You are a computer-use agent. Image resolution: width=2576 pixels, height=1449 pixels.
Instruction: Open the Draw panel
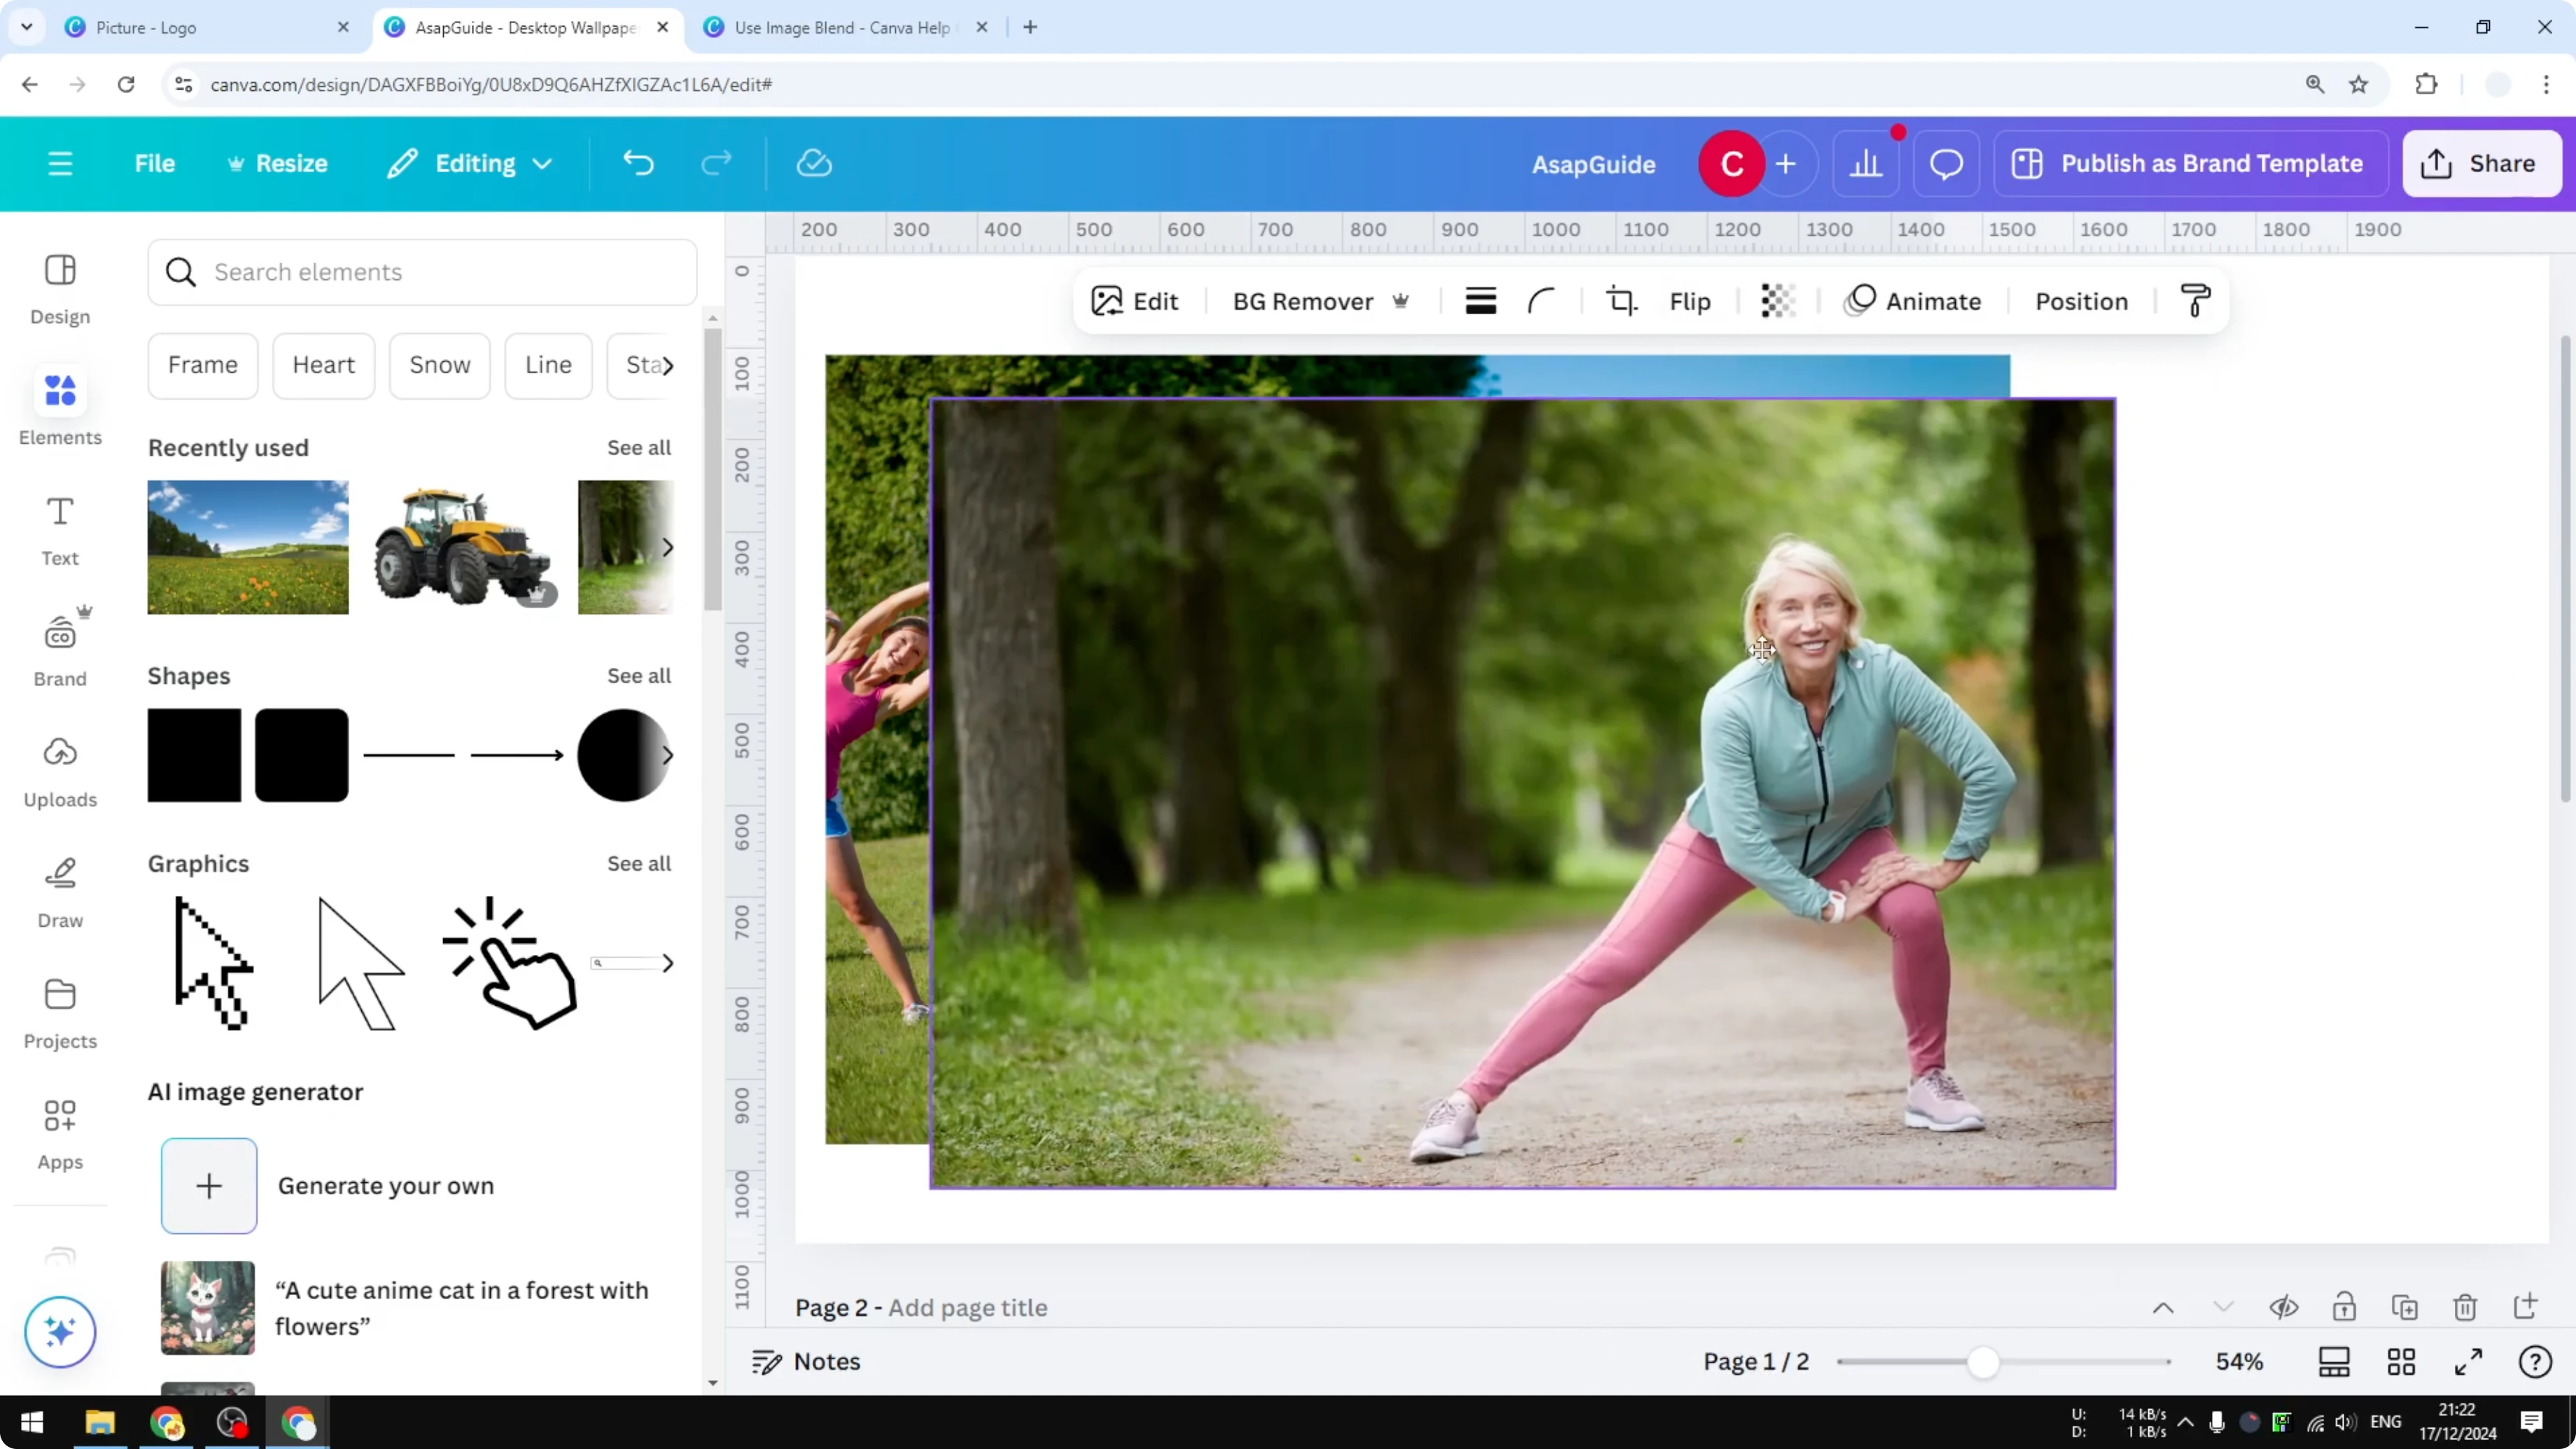tap(59, 890)
